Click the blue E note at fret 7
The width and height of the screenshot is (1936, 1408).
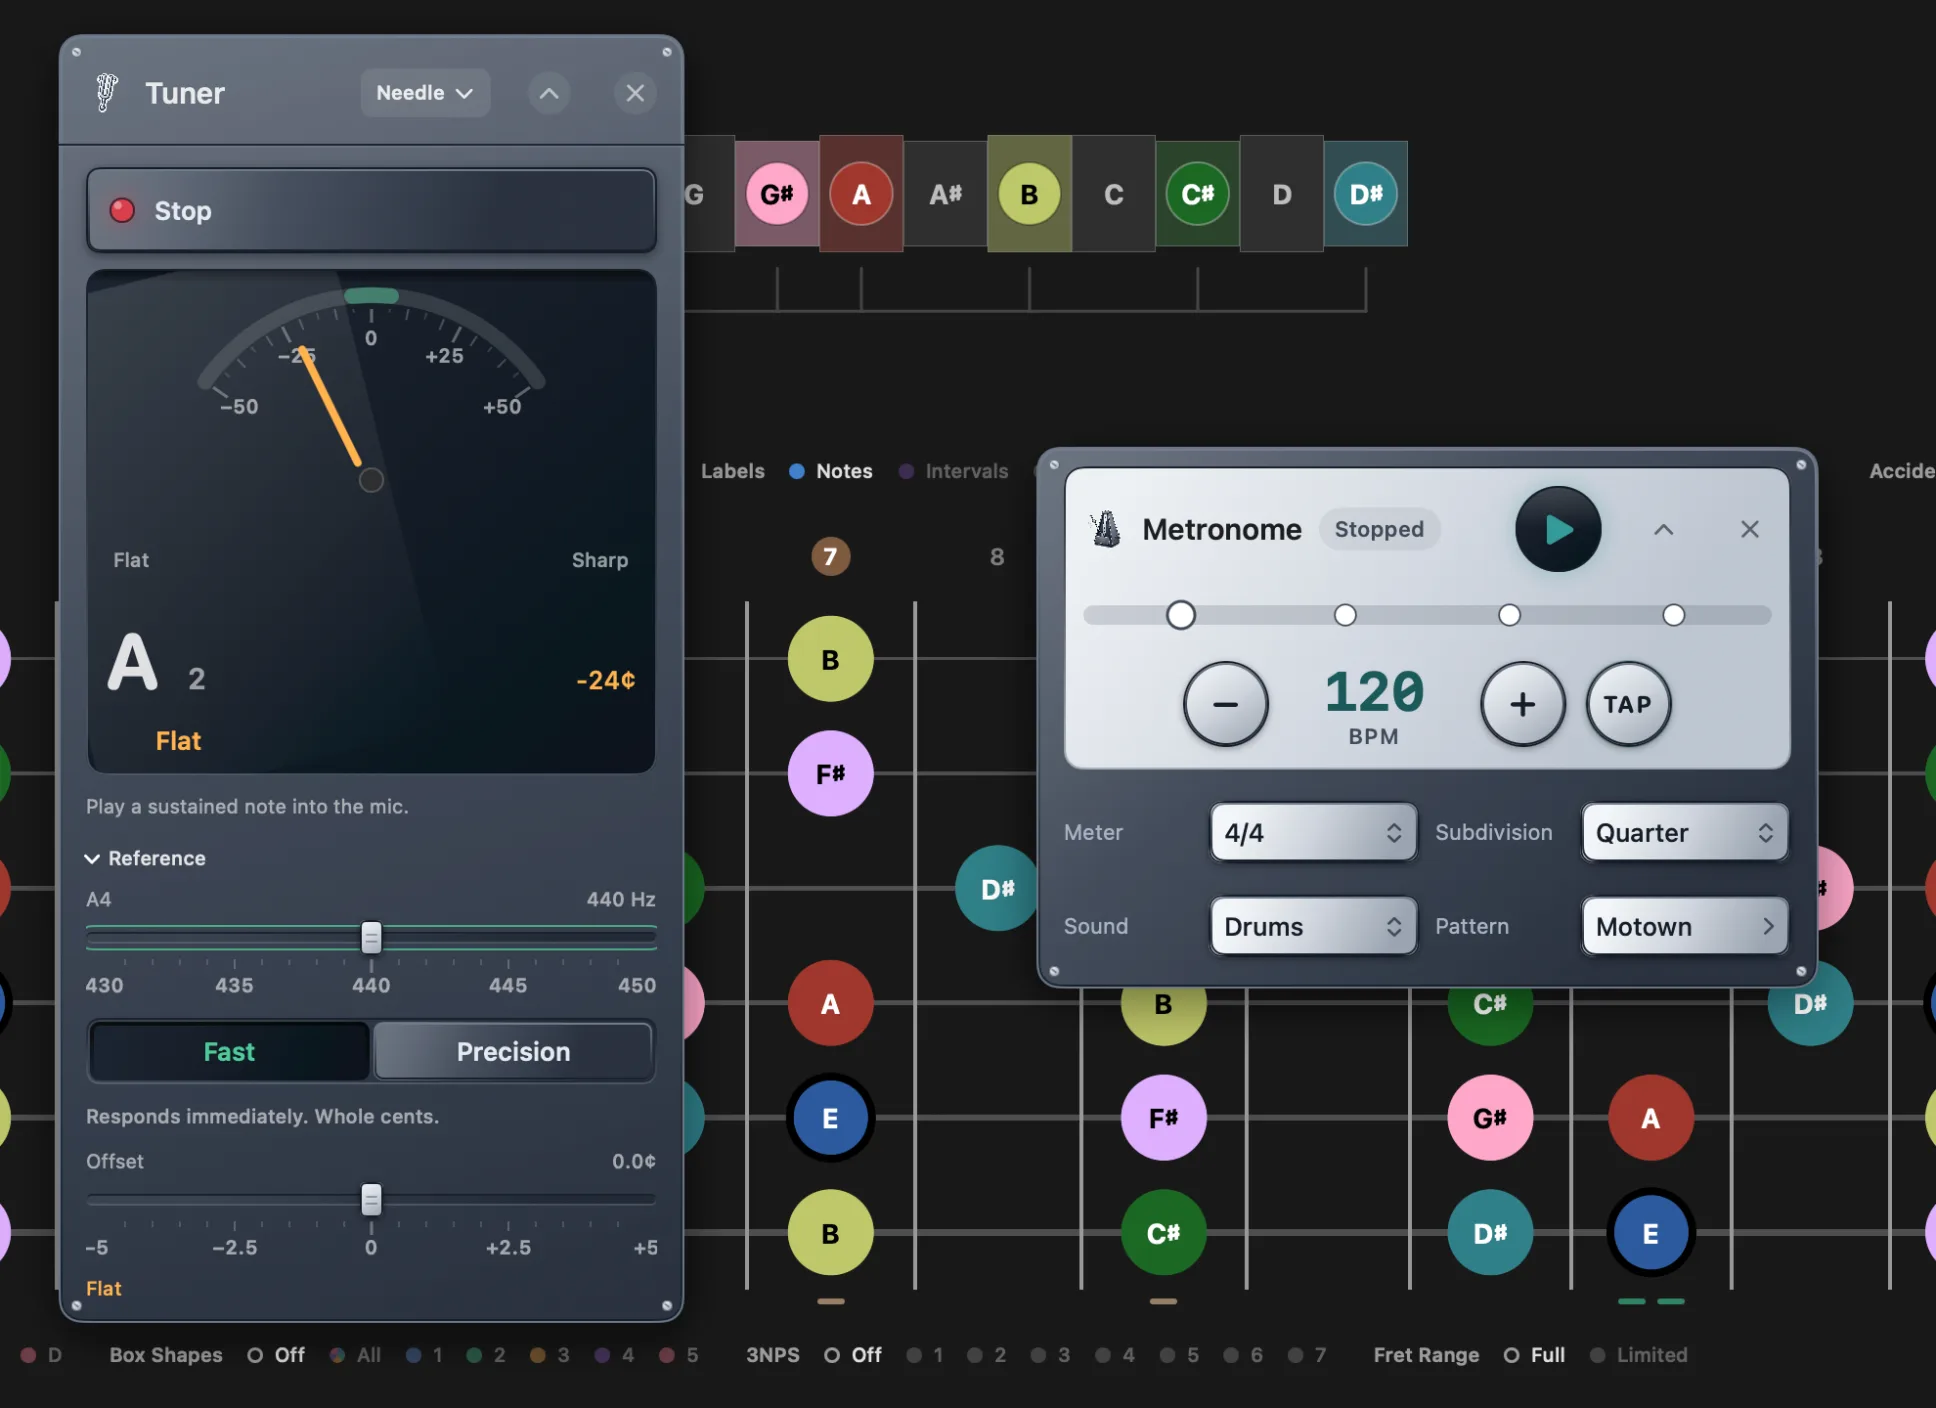pyautogui.click(x=830, y=1118)
